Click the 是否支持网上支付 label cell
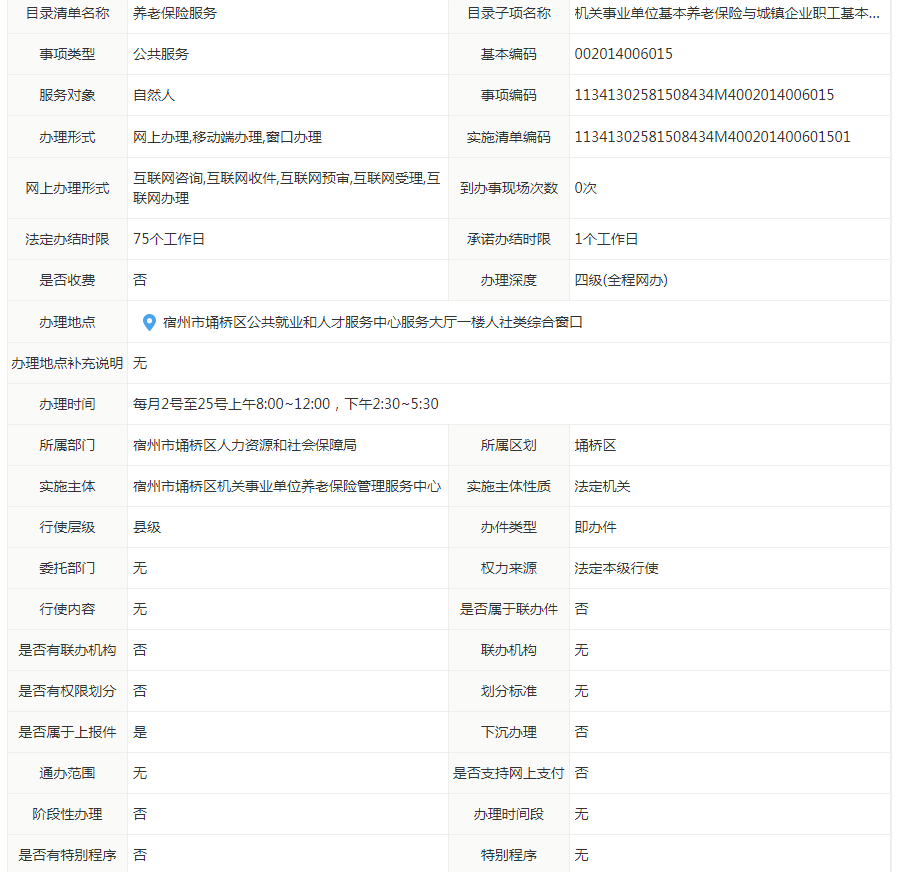 click(508, 773)
